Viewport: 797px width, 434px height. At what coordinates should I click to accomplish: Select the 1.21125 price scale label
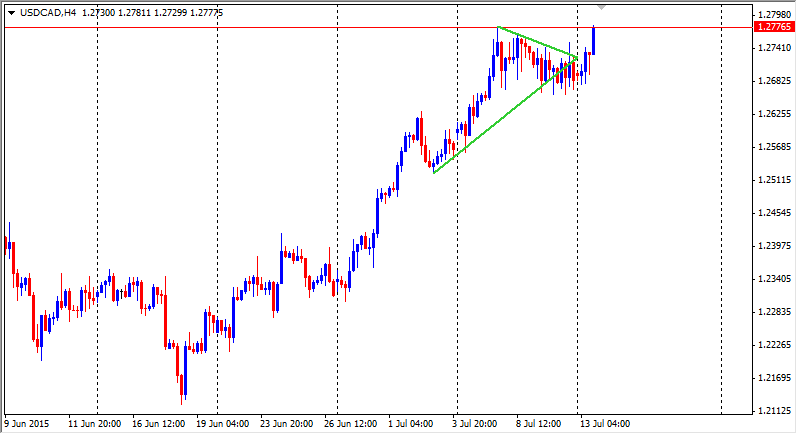click(774, 411)
